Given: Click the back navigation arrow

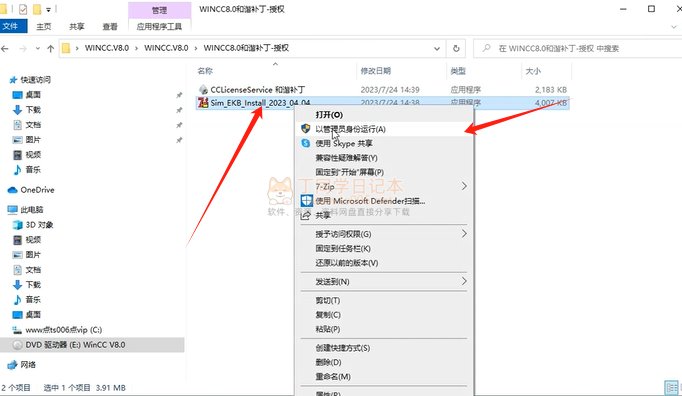Looking at the screenshot, I should [x=5, y=48].
